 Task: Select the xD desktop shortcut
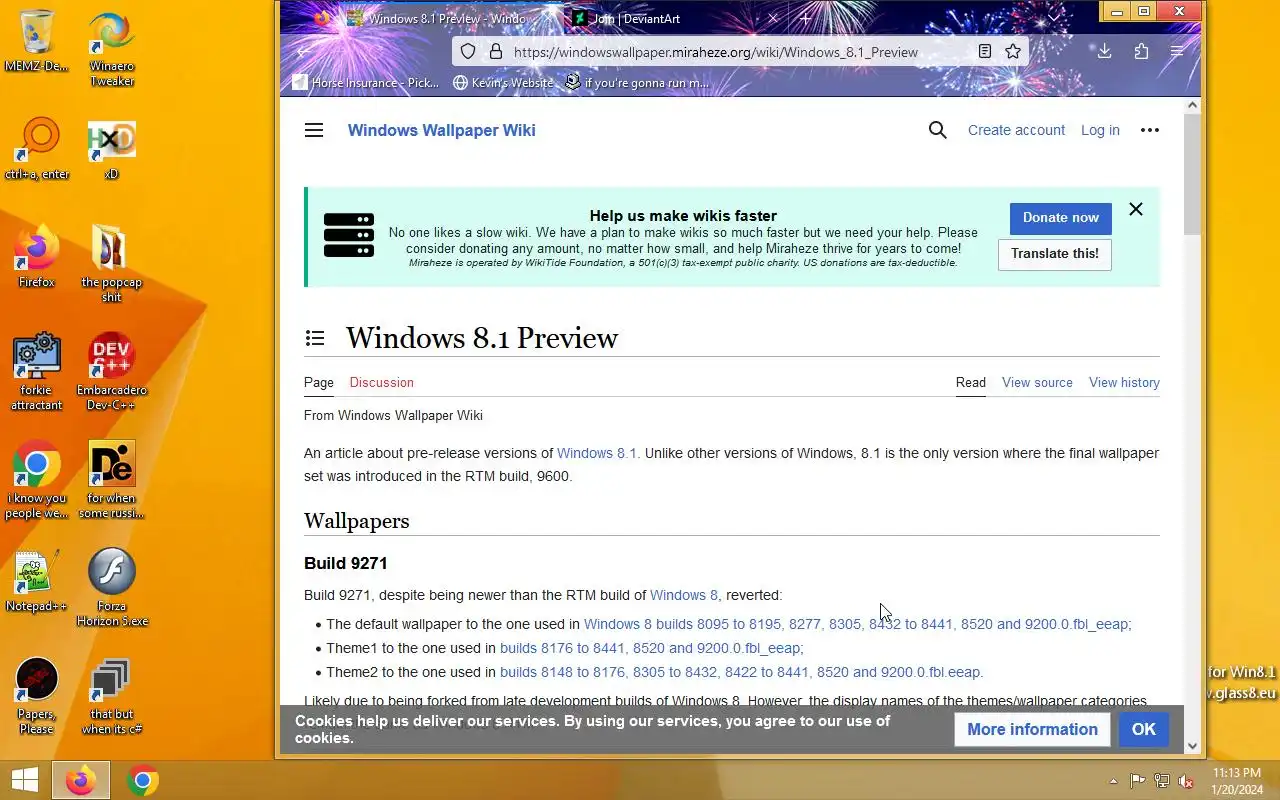111,150
